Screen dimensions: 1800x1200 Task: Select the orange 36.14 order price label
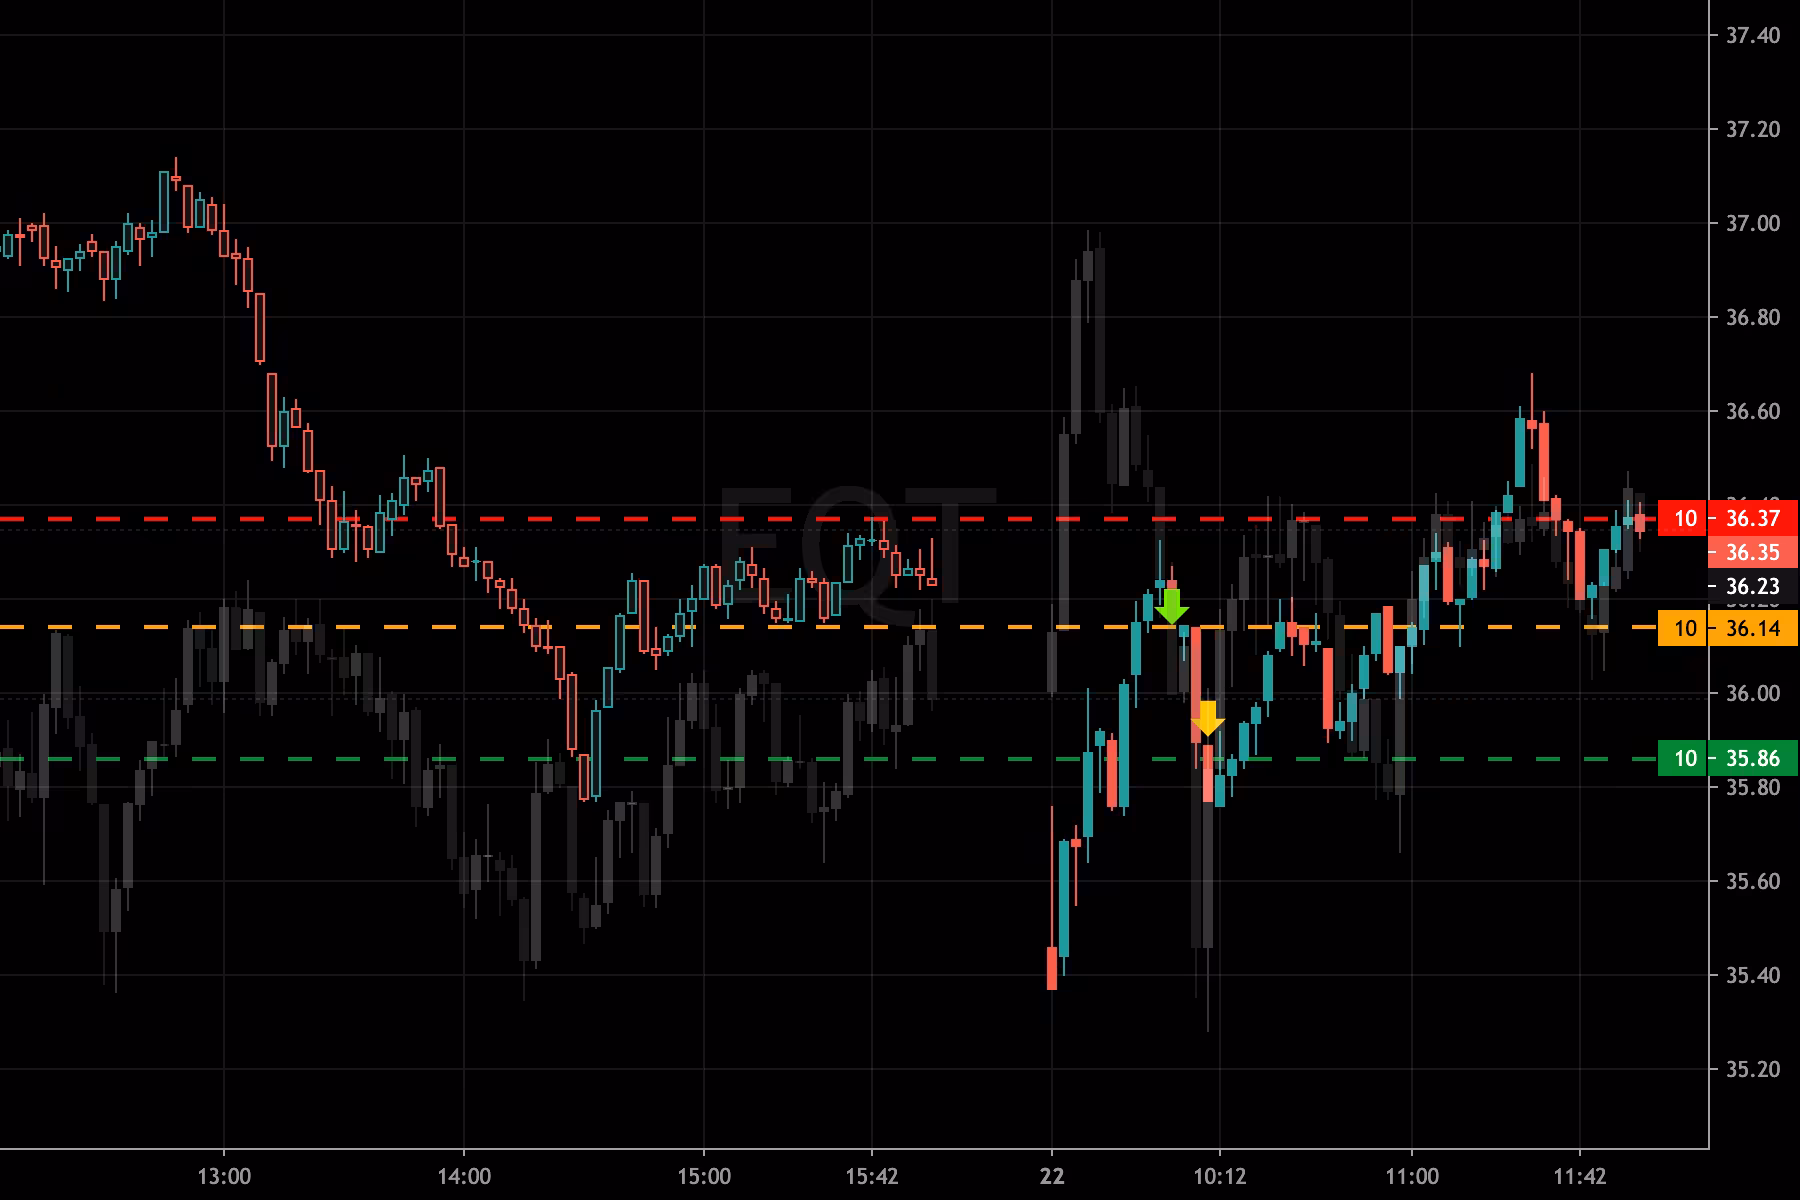click(1752, 628)
